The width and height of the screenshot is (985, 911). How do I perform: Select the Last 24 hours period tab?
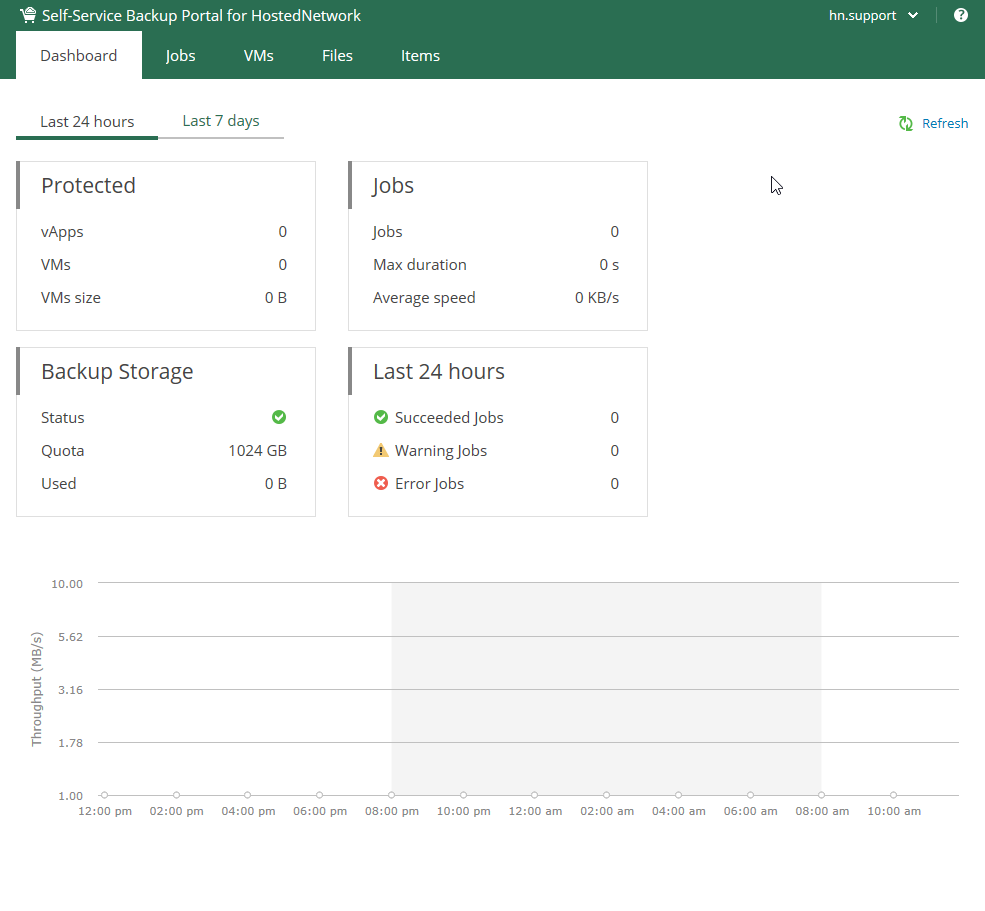coord(87,121)
